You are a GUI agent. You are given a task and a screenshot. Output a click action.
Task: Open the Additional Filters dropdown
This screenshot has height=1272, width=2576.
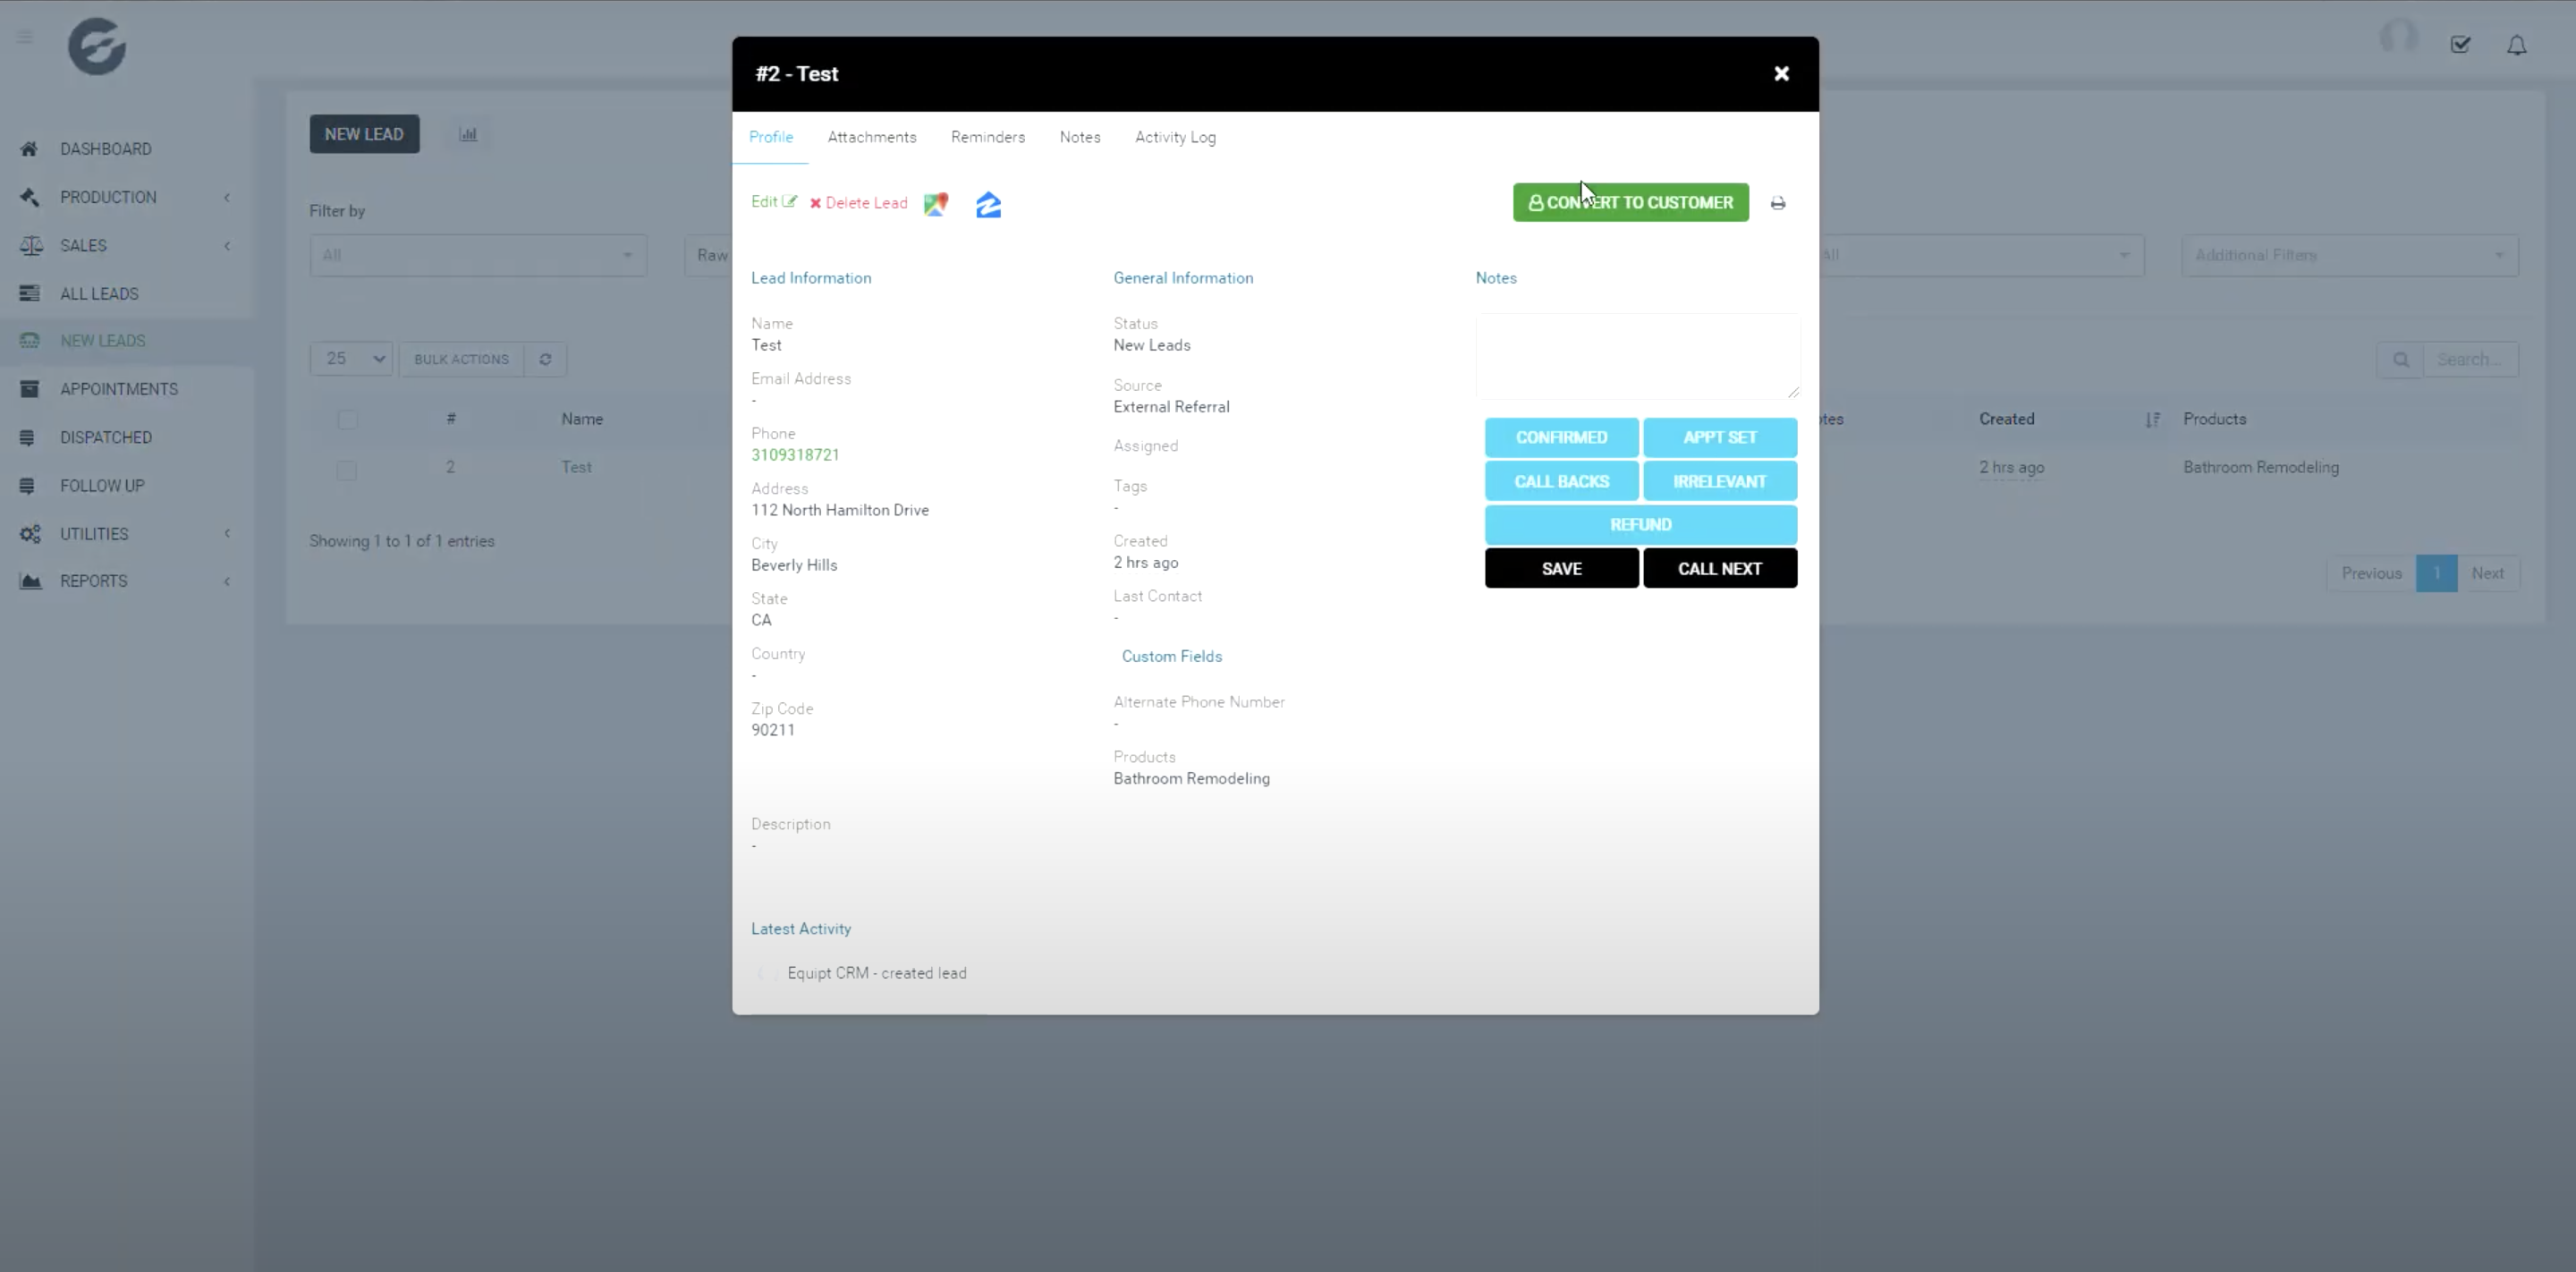[2349, 255]
